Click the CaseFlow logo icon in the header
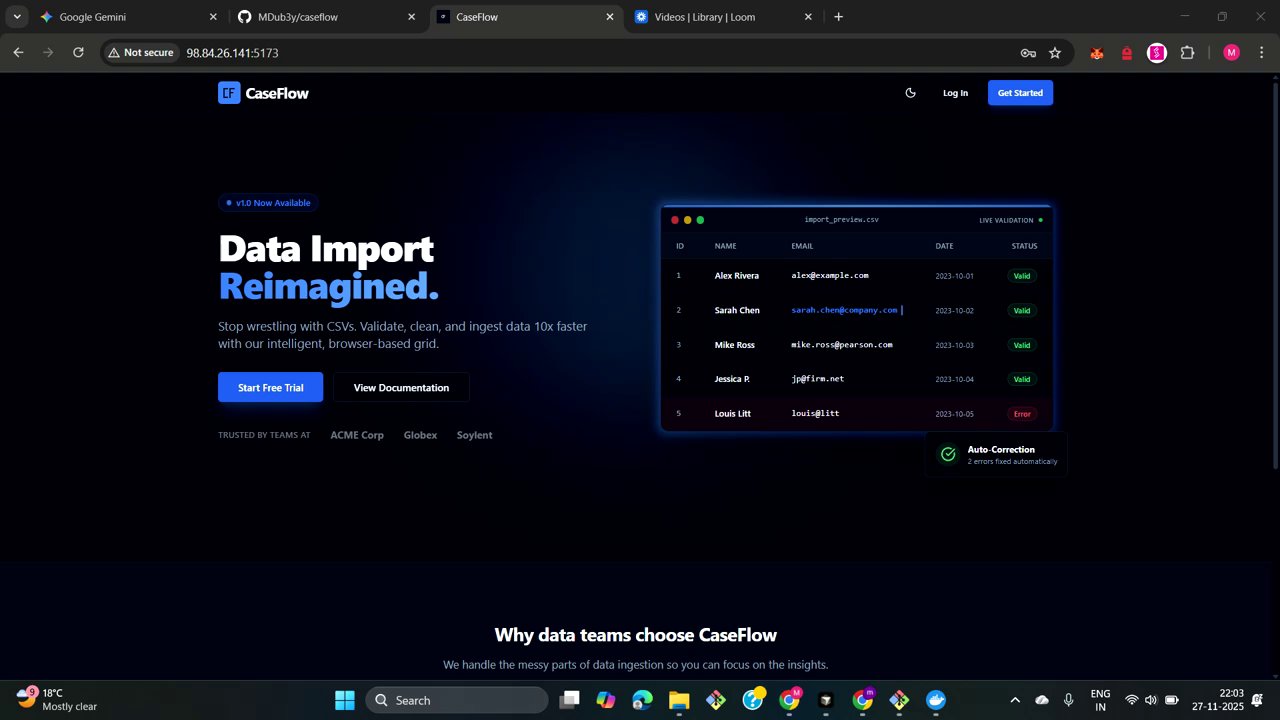The image size is (1280, 720). 229,93
